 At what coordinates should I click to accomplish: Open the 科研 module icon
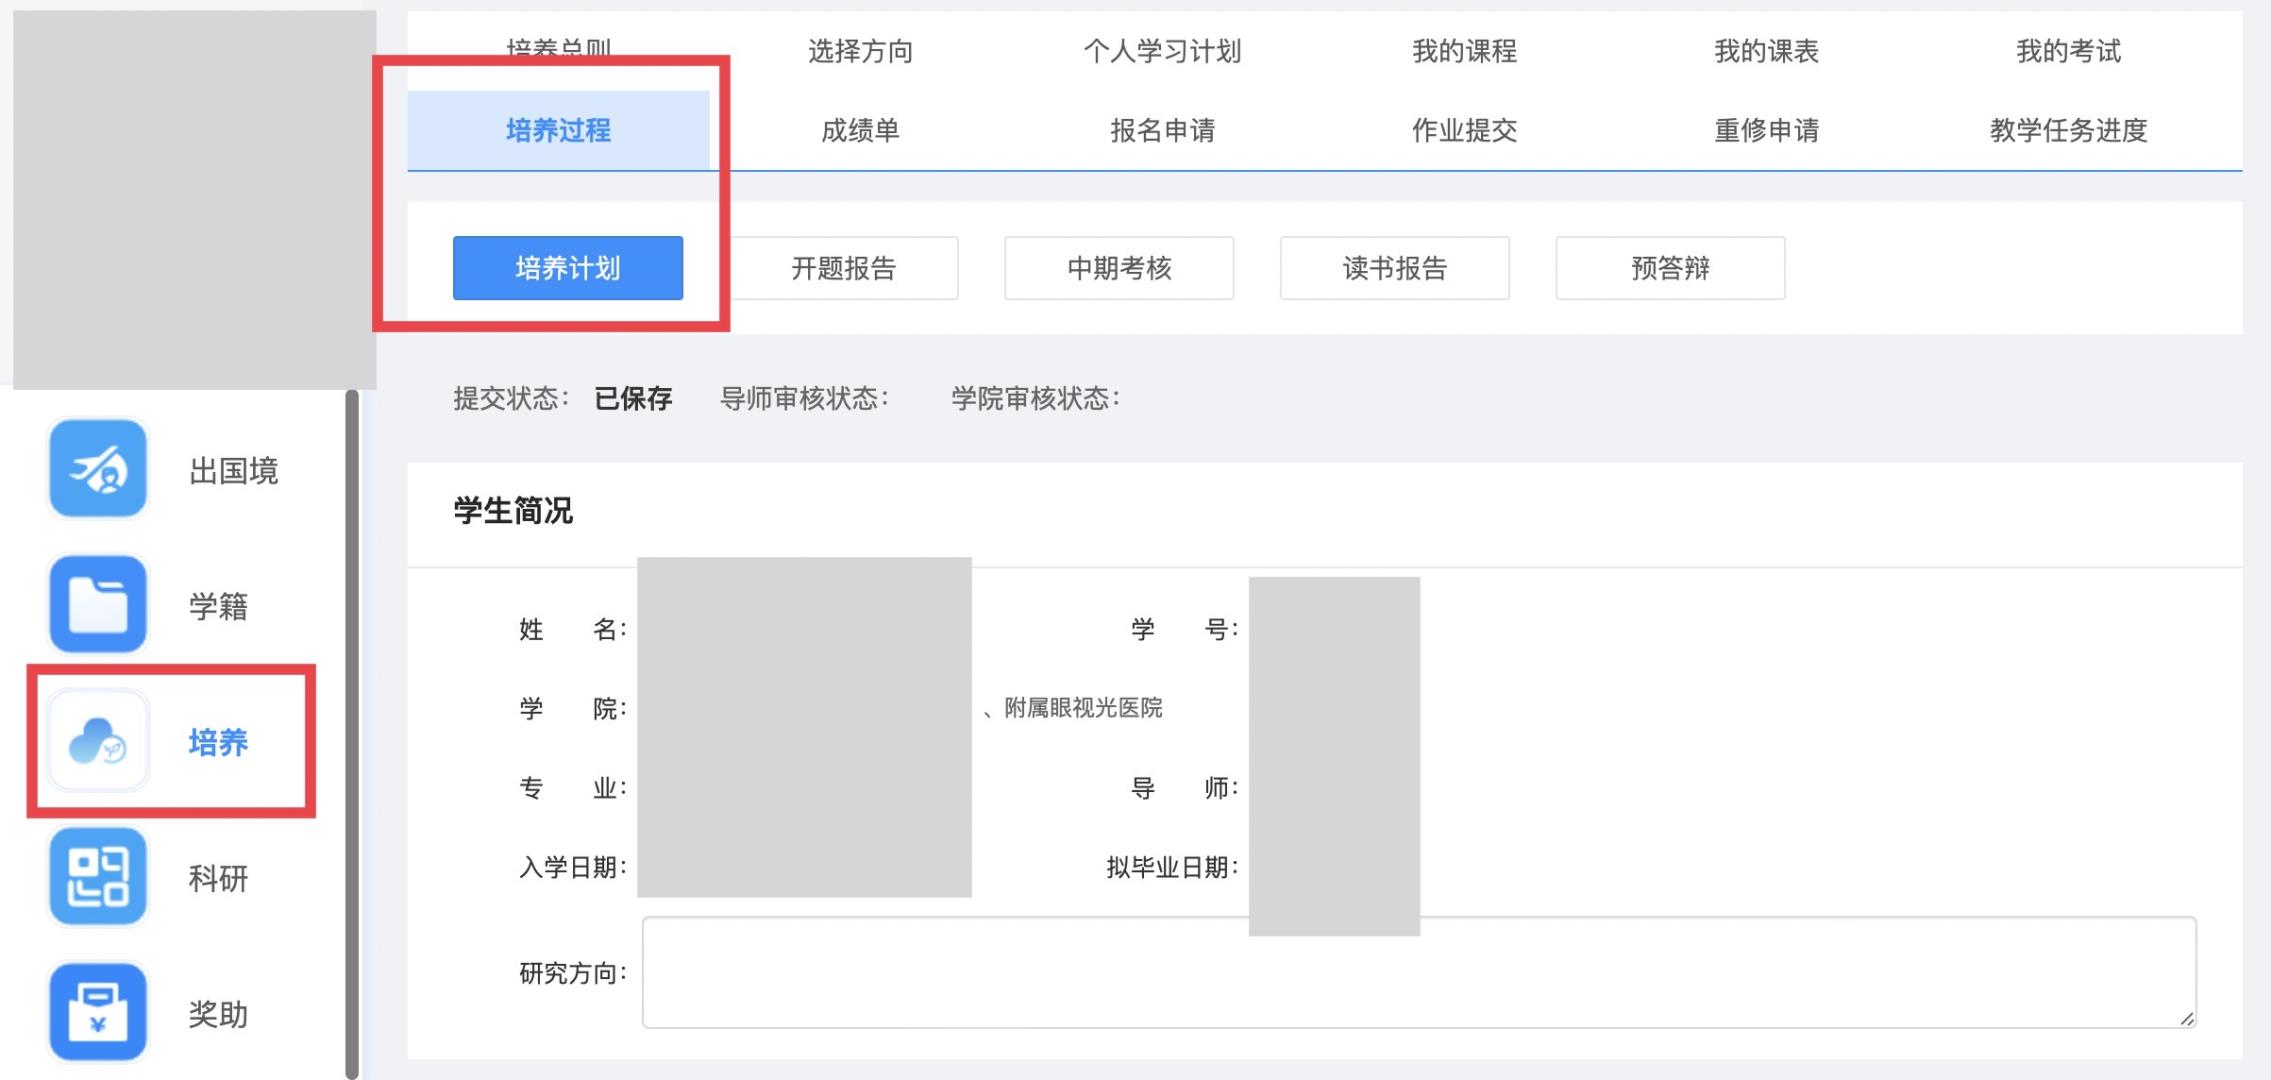click(x=98, y=877)
